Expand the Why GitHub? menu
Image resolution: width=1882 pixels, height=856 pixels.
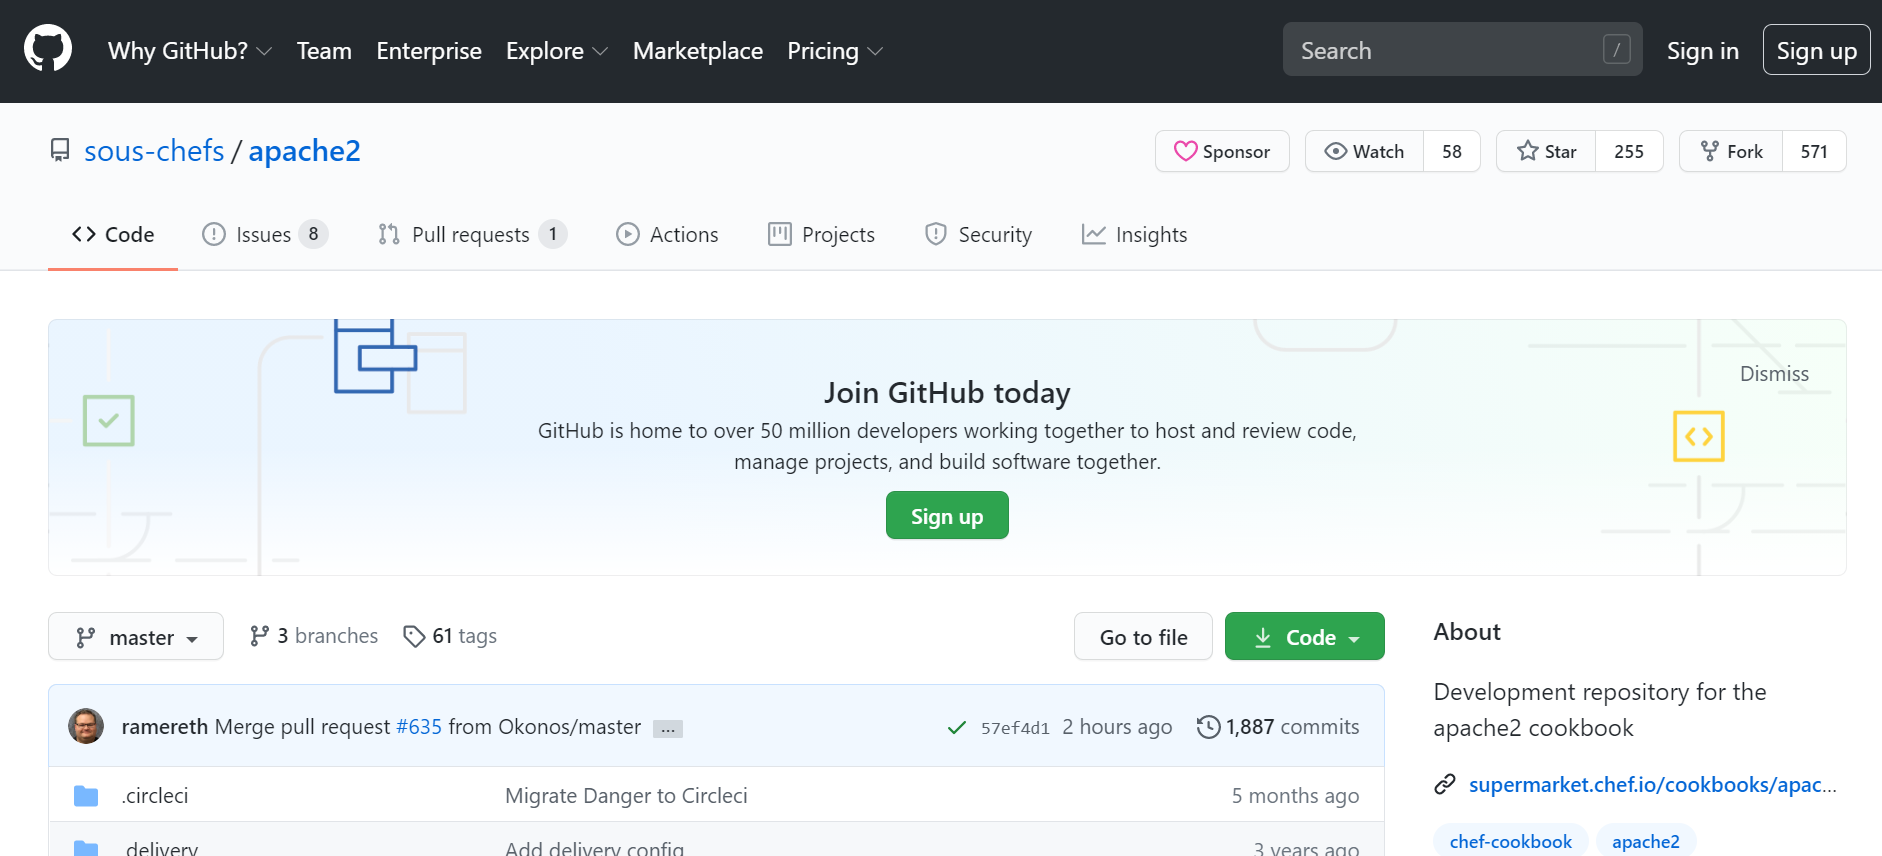[x=190, y=51]
